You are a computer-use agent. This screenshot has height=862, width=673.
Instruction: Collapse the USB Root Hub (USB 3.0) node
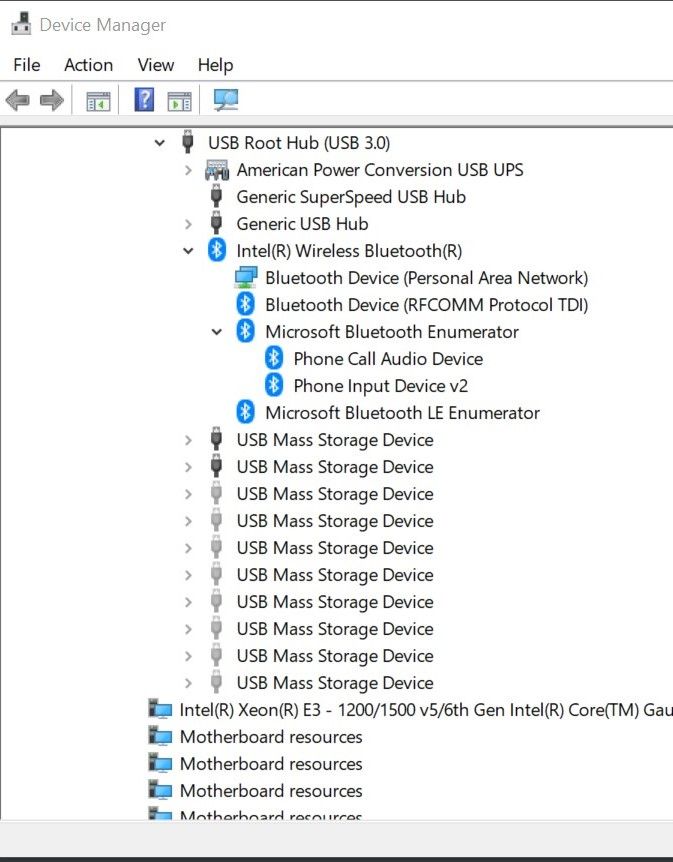(159, 143)
